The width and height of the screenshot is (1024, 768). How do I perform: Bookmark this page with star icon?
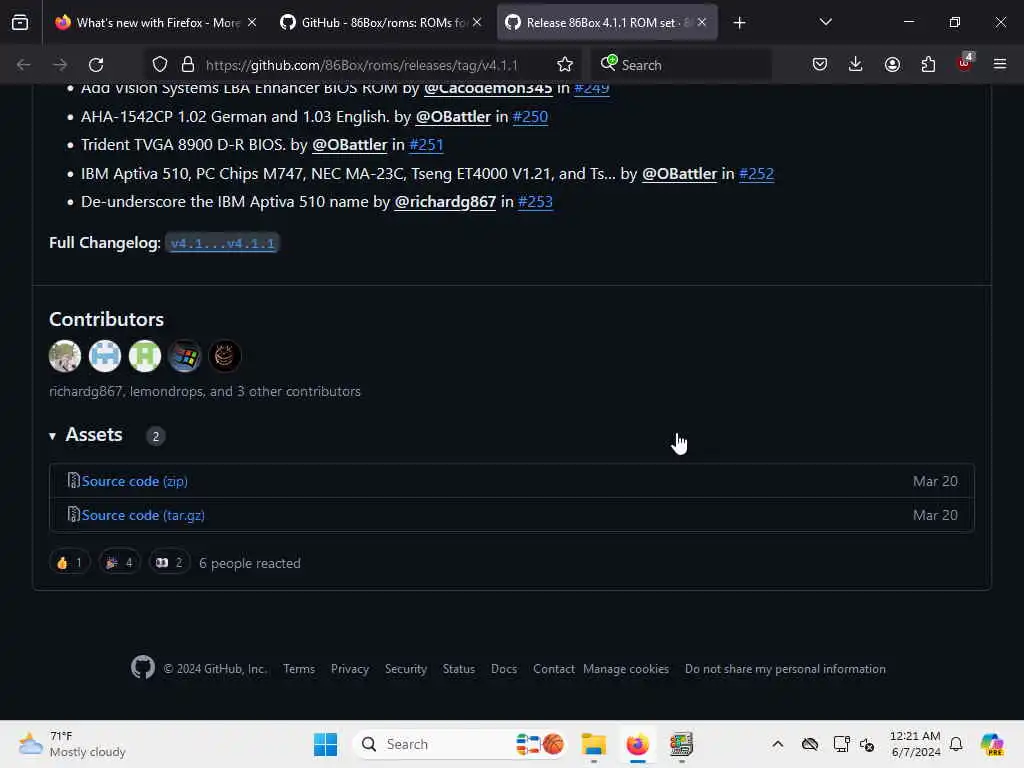coord(565,65)
